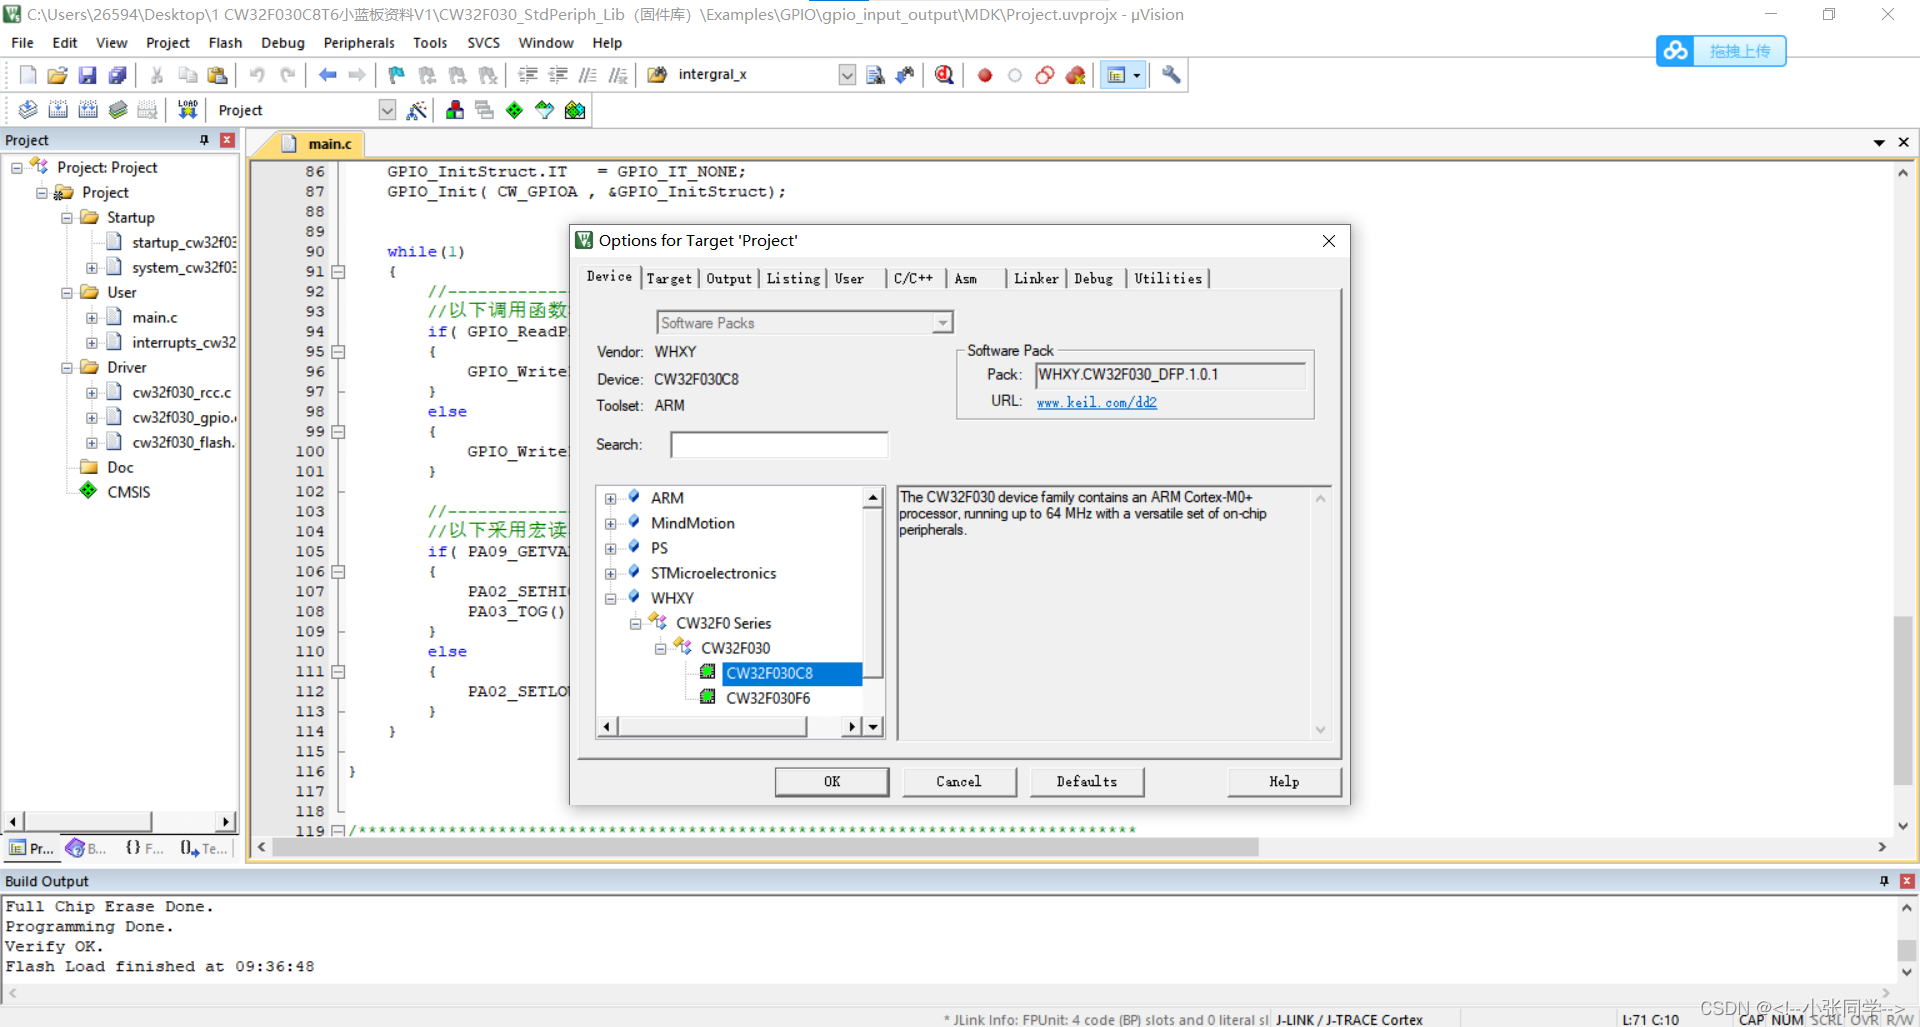Close the Build Output panel
1920x1027 pixels.
click(1906, 881)
